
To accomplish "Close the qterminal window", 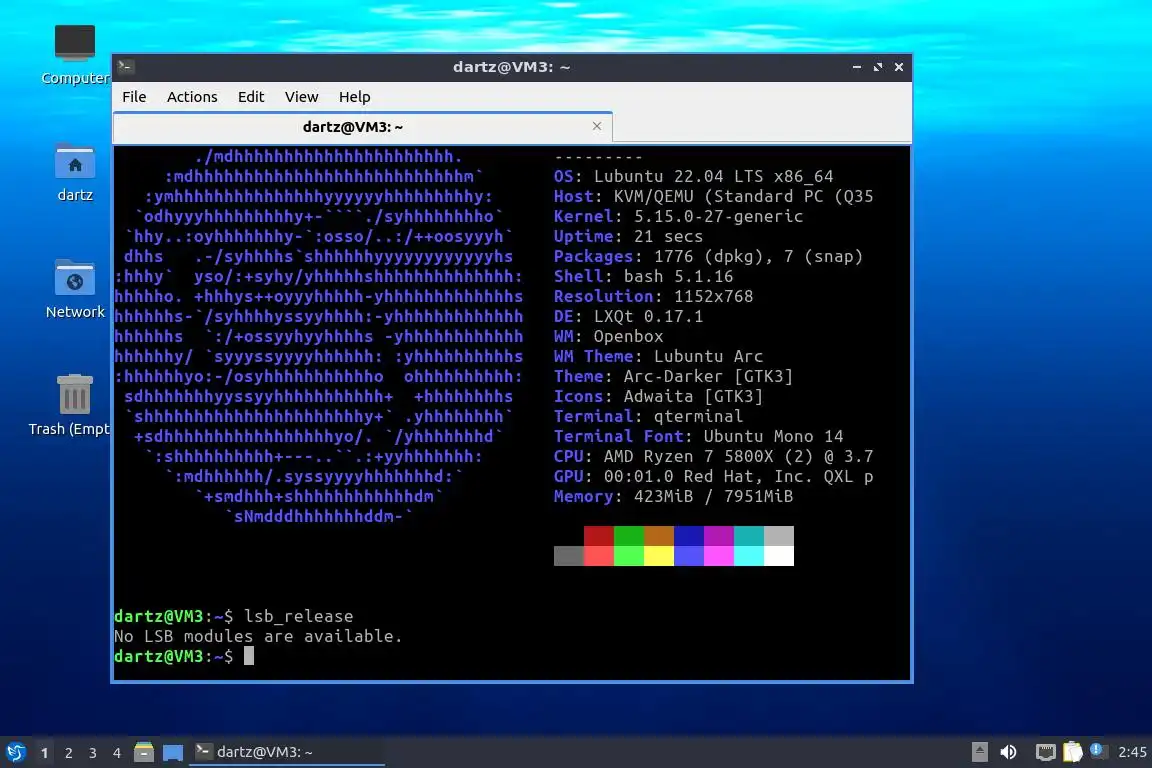I will coord(899,67).
